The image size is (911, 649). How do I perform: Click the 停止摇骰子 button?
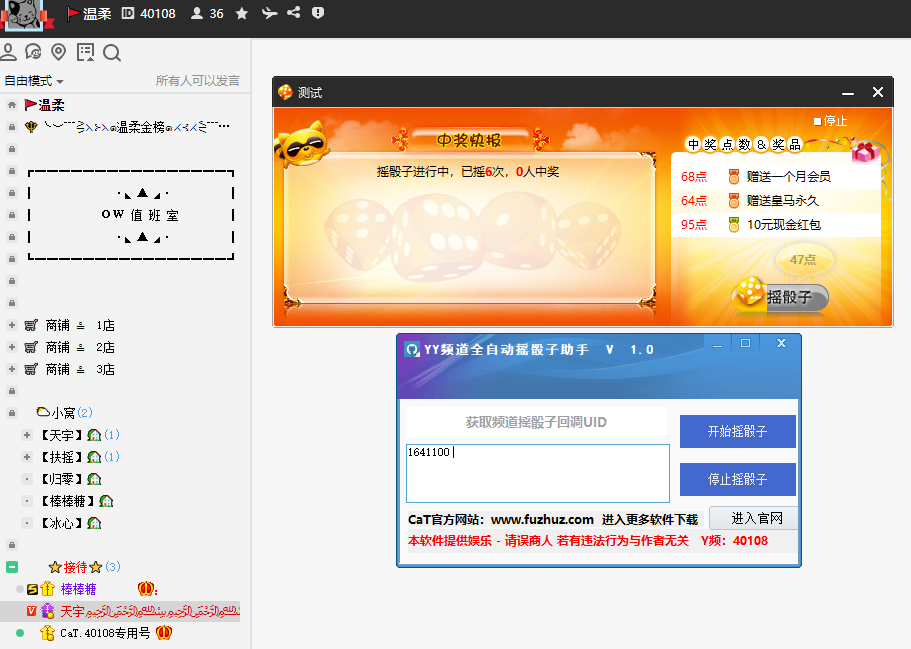pyautogui.click(x=737, y=479)
